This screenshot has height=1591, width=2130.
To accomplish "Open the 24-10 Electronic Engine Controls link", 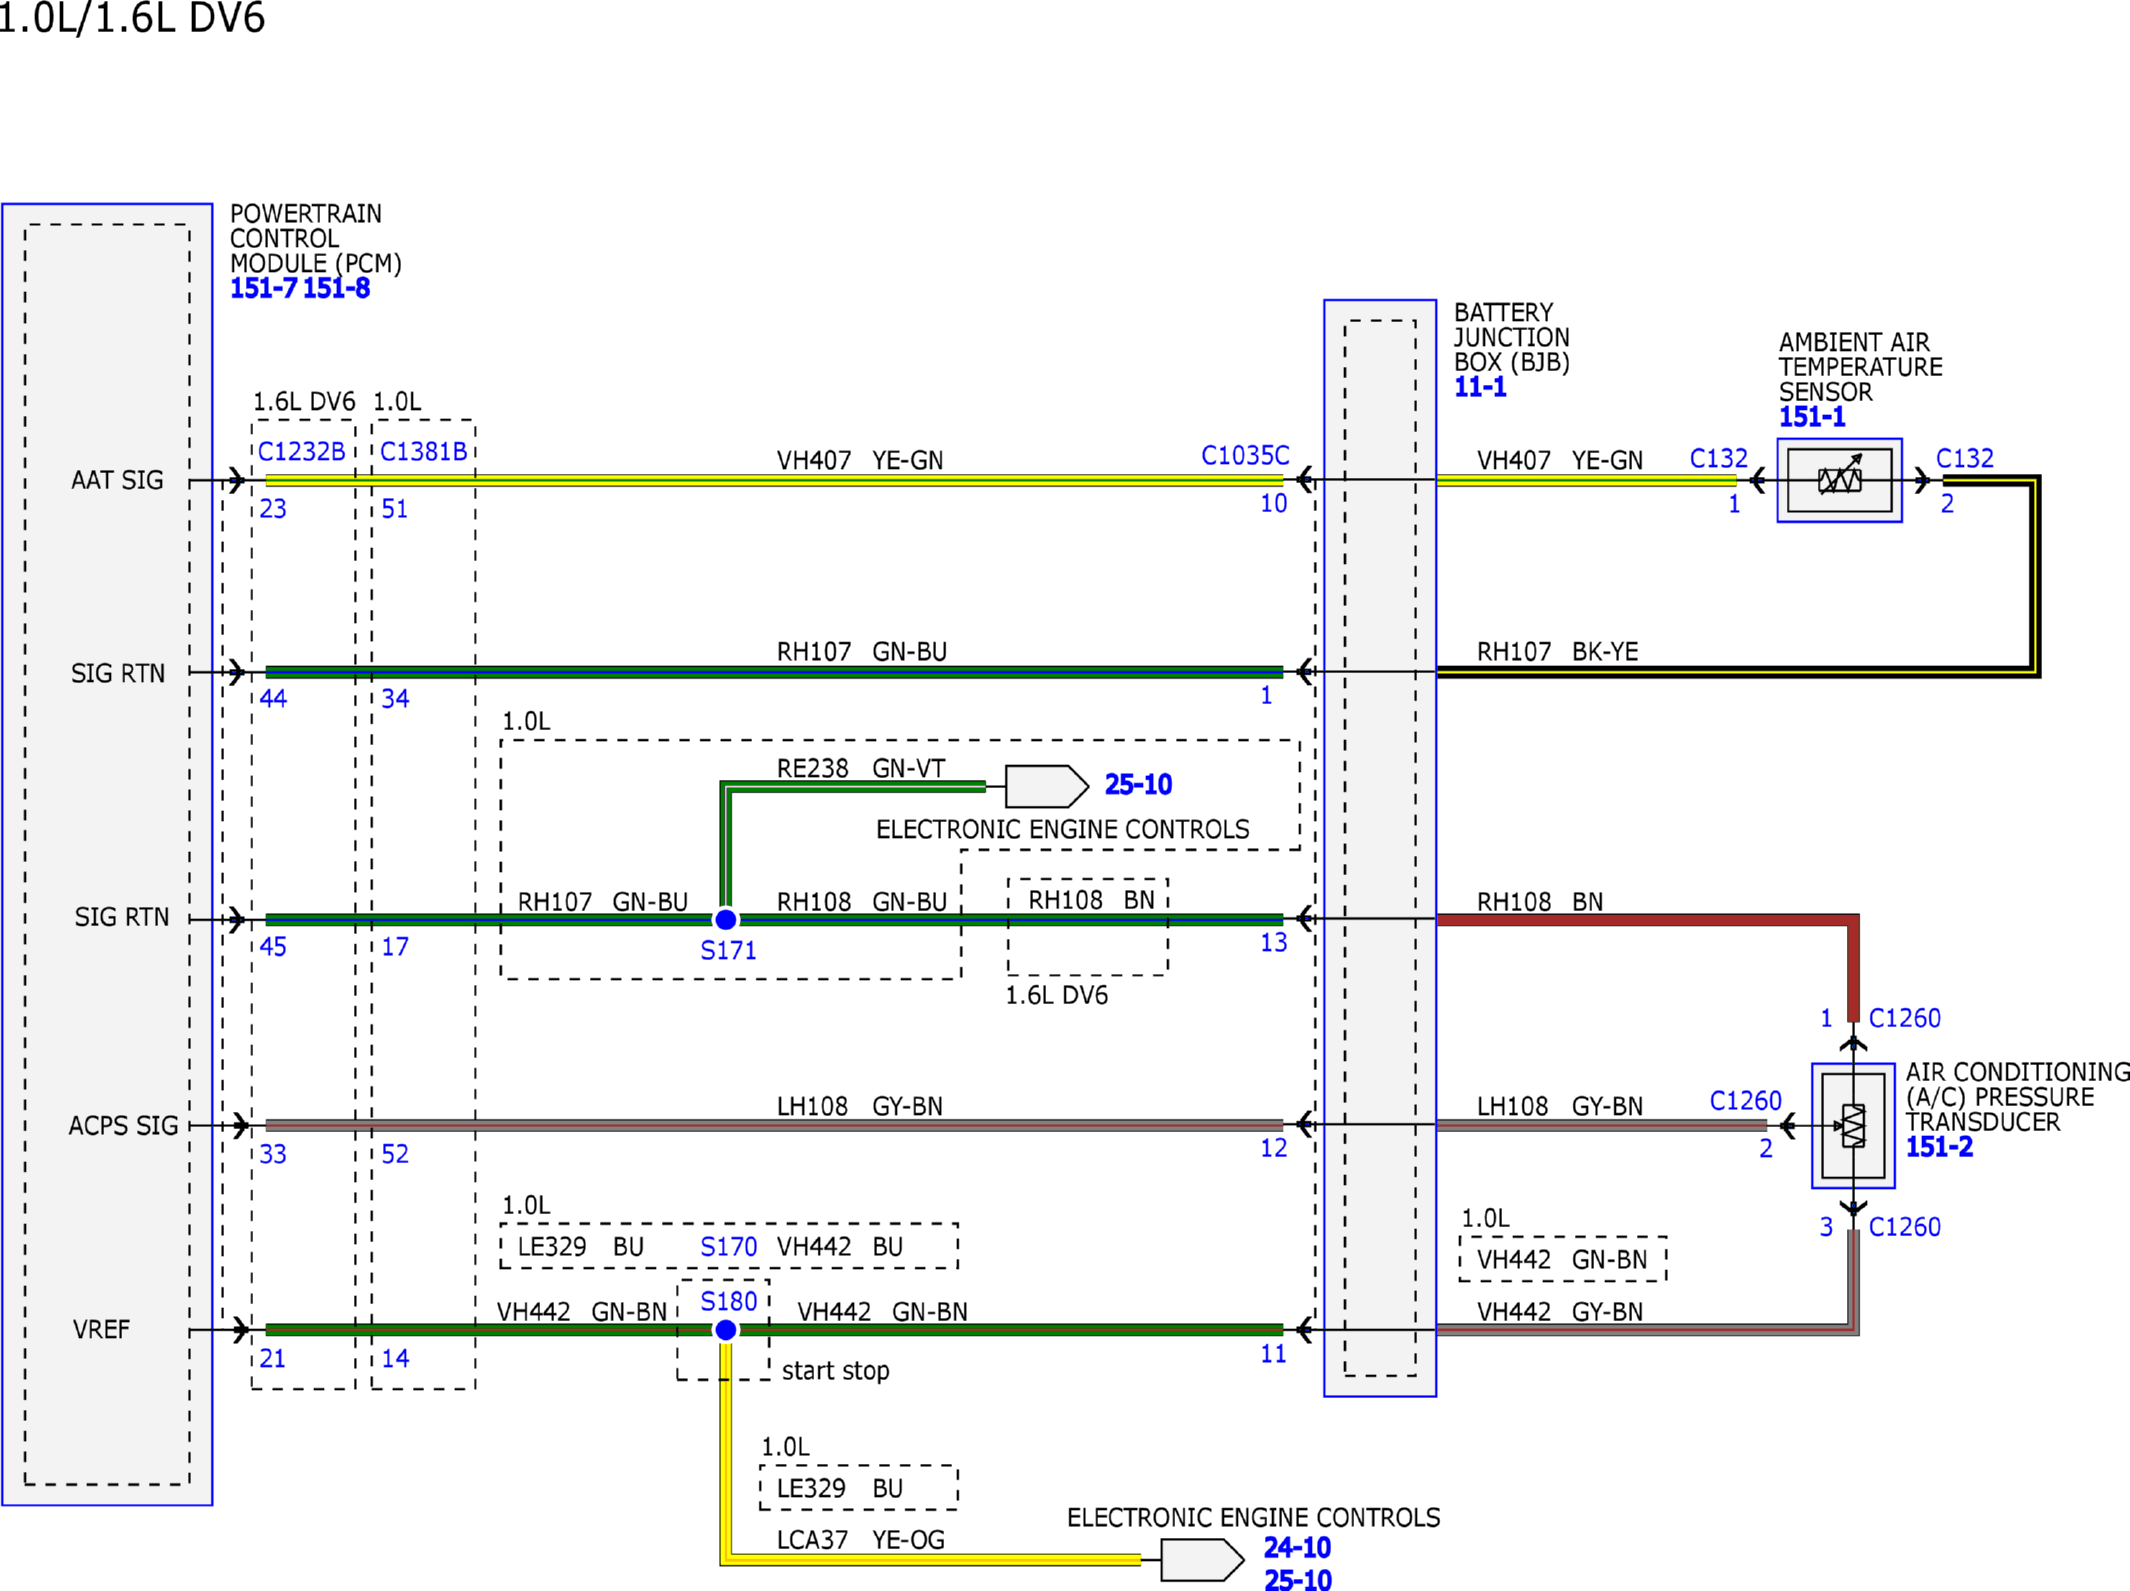I will pyautogui.click(x=1297, y=1548).
